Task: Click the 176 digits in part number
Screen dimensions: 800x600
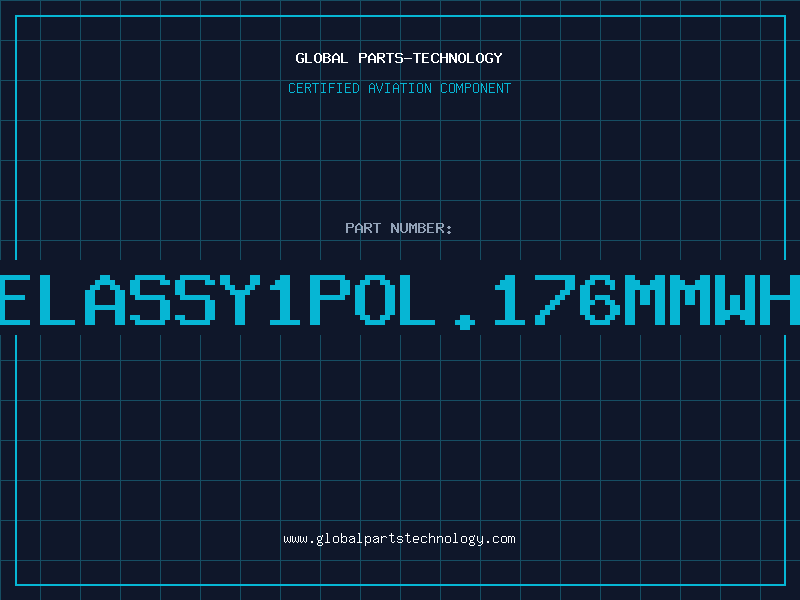Action: click(556, 300)
